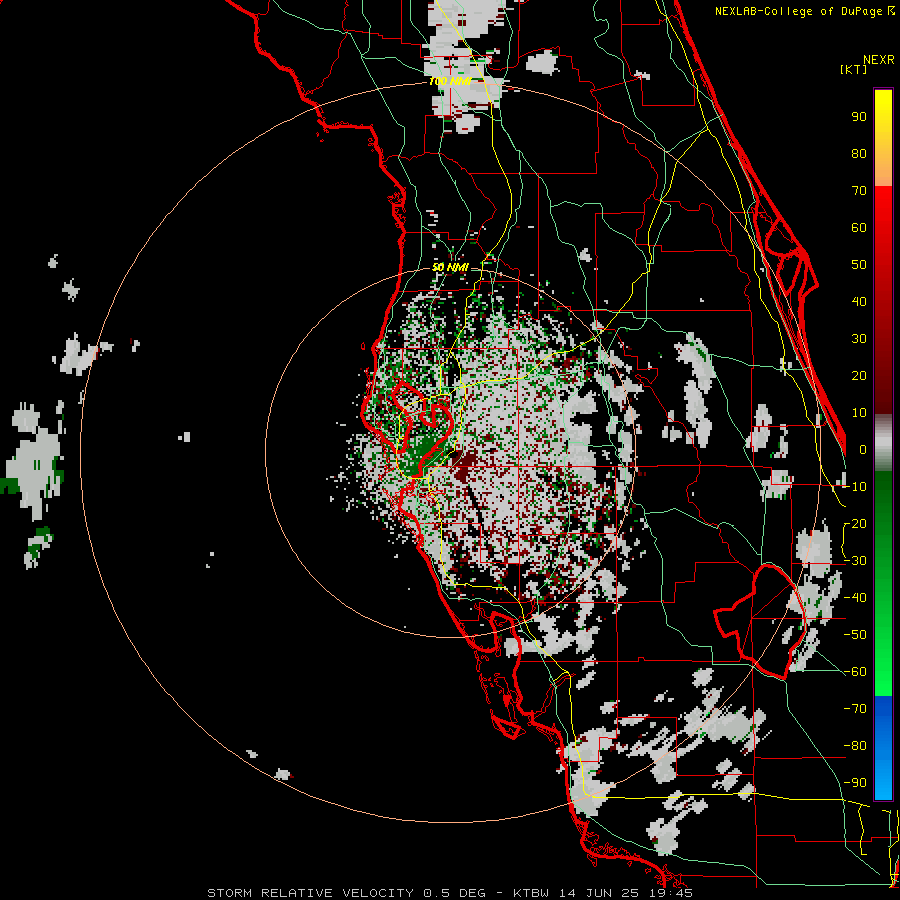The height and width of the screenshot is (900, 900).
Task: Click the negative 80 scale label
Action: click(855, 746)
